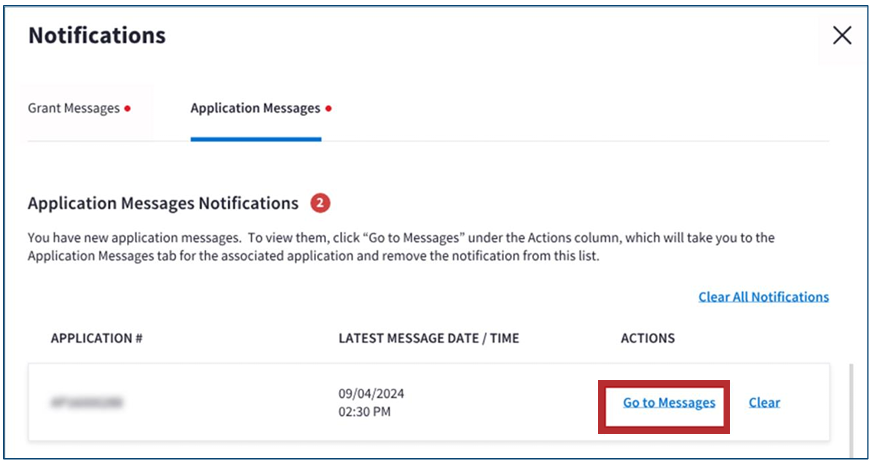Close the Notifications panel with the X
Image resolution: width=875 pixels, height=464 pixels.
point(842,36)
